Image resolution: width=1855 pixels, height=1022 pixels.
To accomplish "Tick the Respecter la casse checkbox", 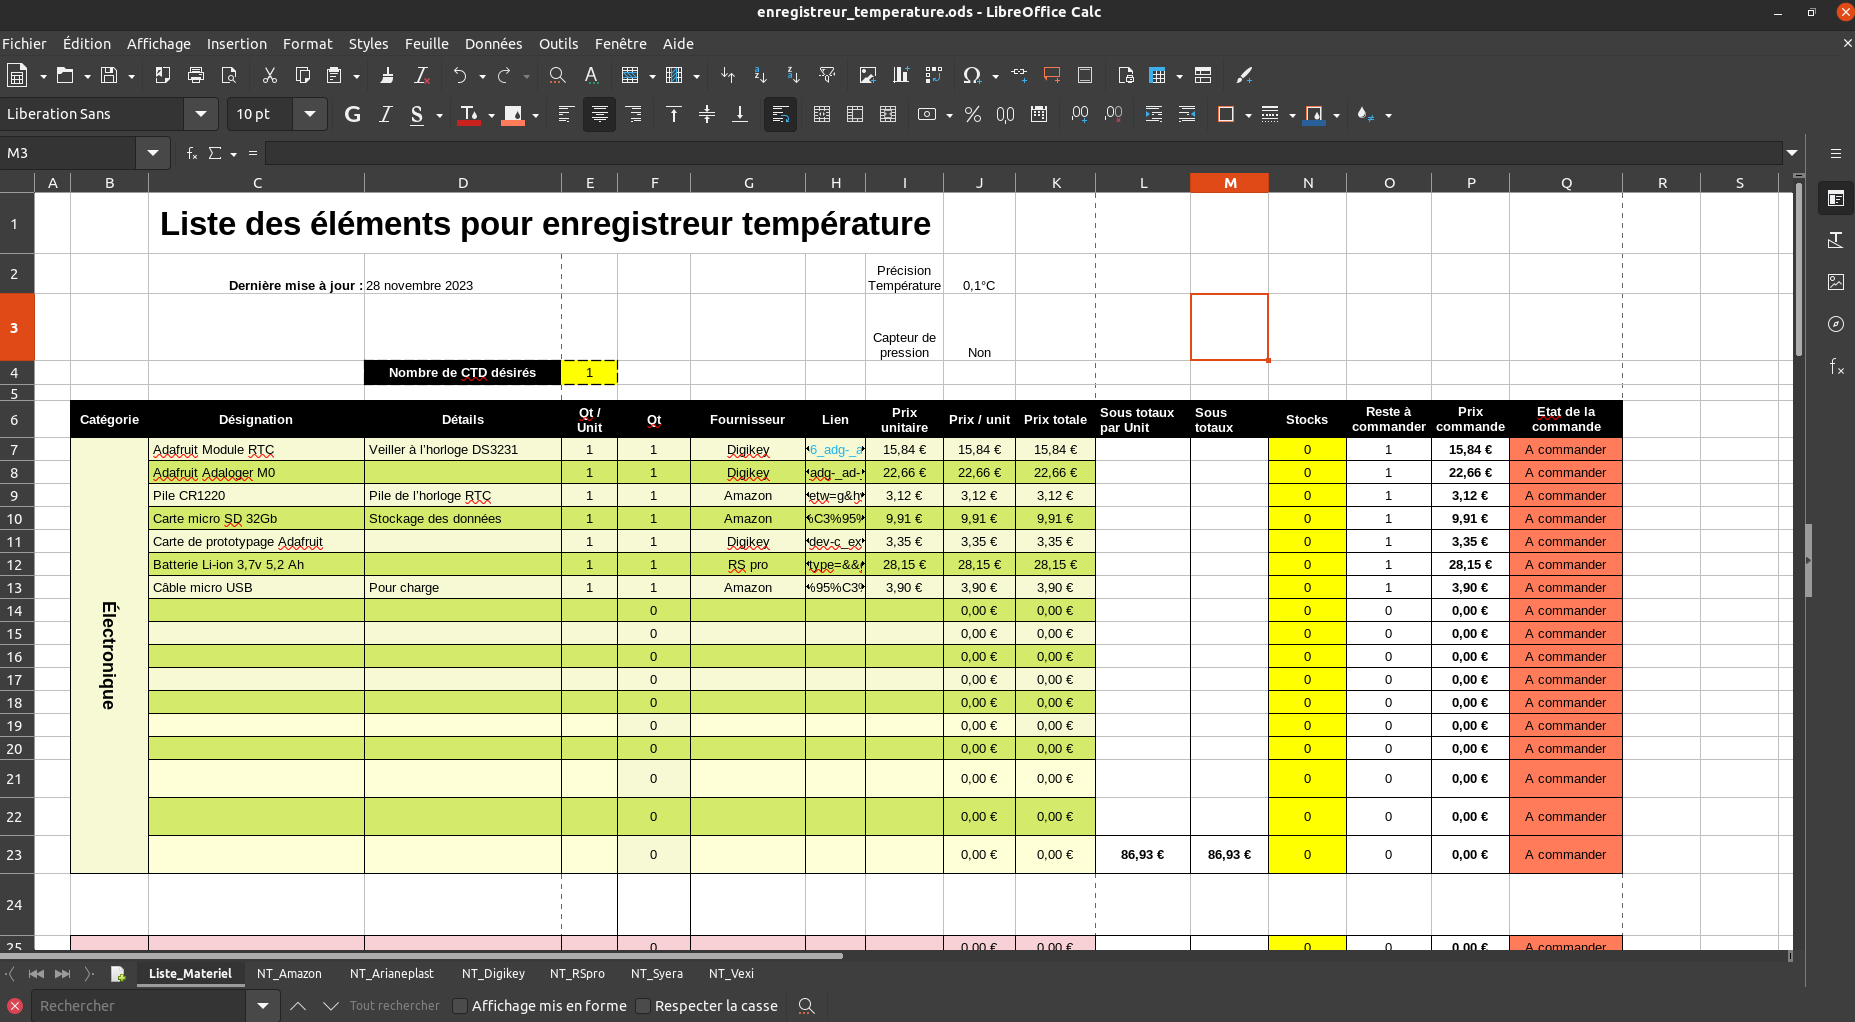I will [x=643, y=1006].
